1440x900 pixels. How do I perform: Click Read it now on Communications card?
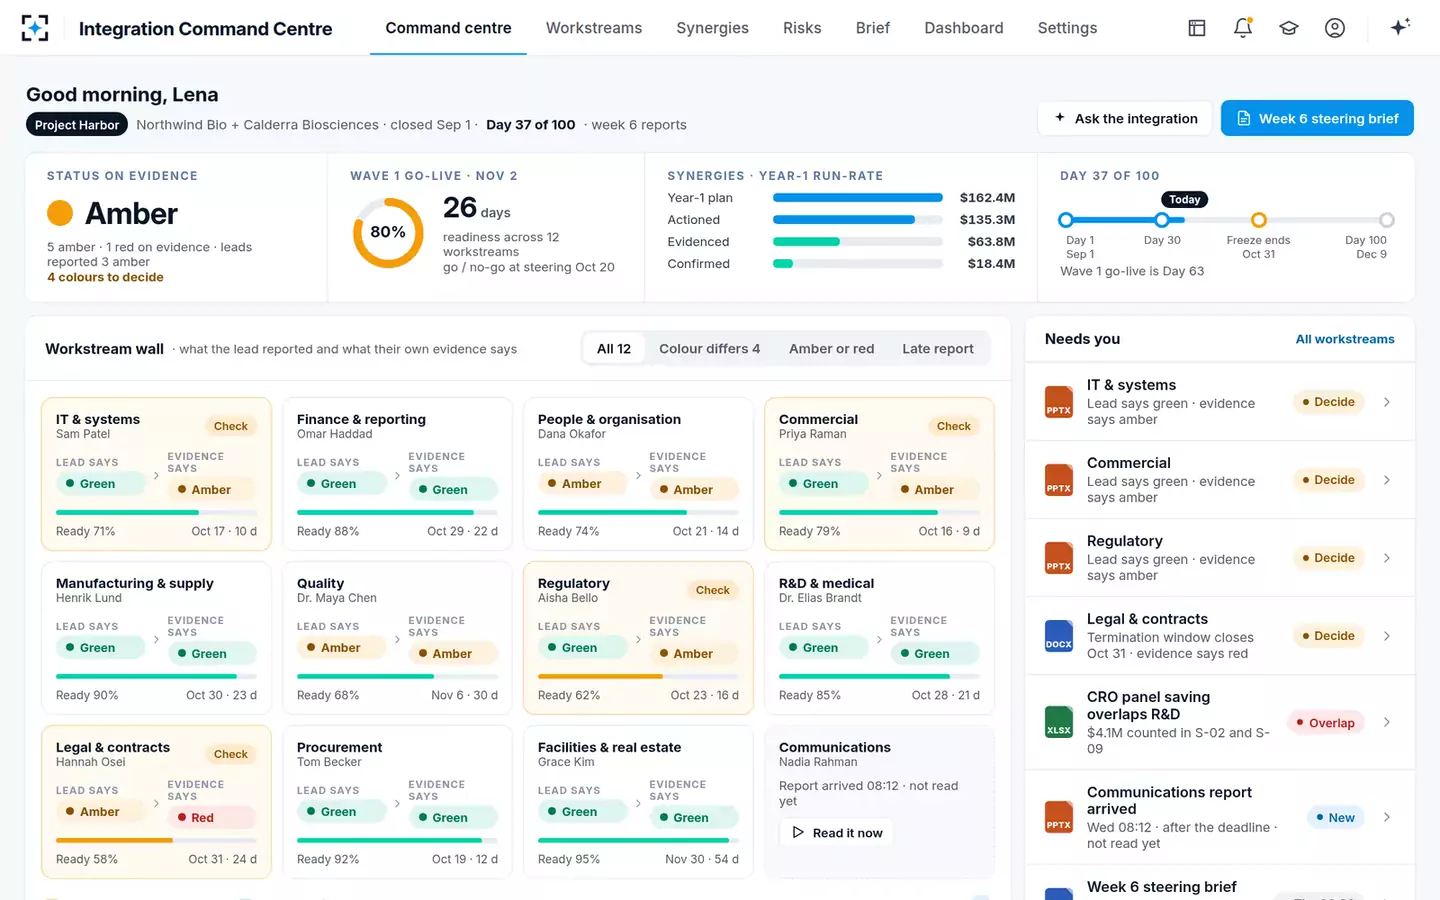tap(837, 833)
